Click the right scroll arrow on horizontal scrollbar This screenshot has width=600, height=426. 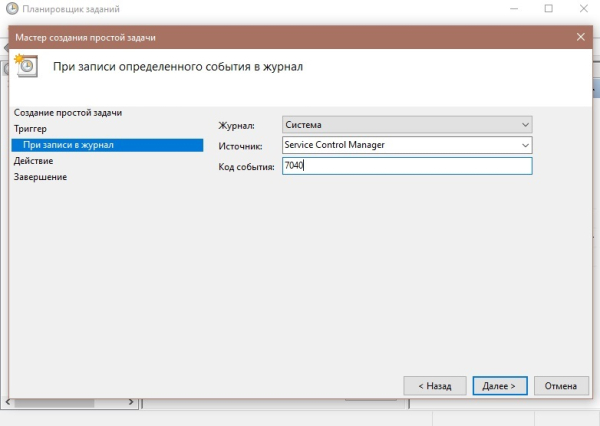point(131,402)
